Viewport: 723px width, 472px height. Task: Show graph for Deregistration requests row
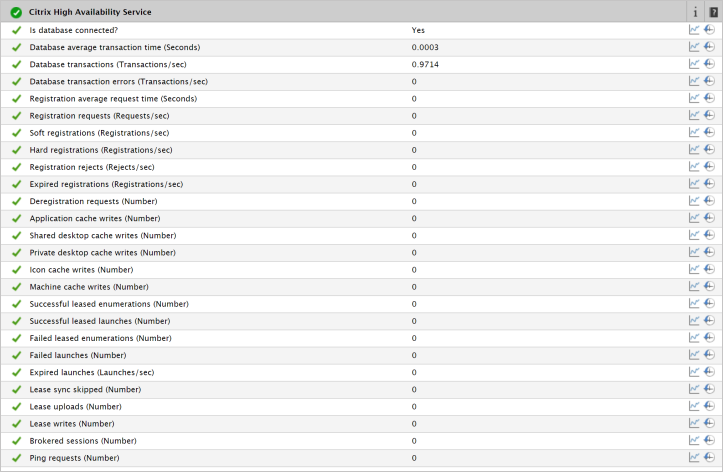coord(694,201)
